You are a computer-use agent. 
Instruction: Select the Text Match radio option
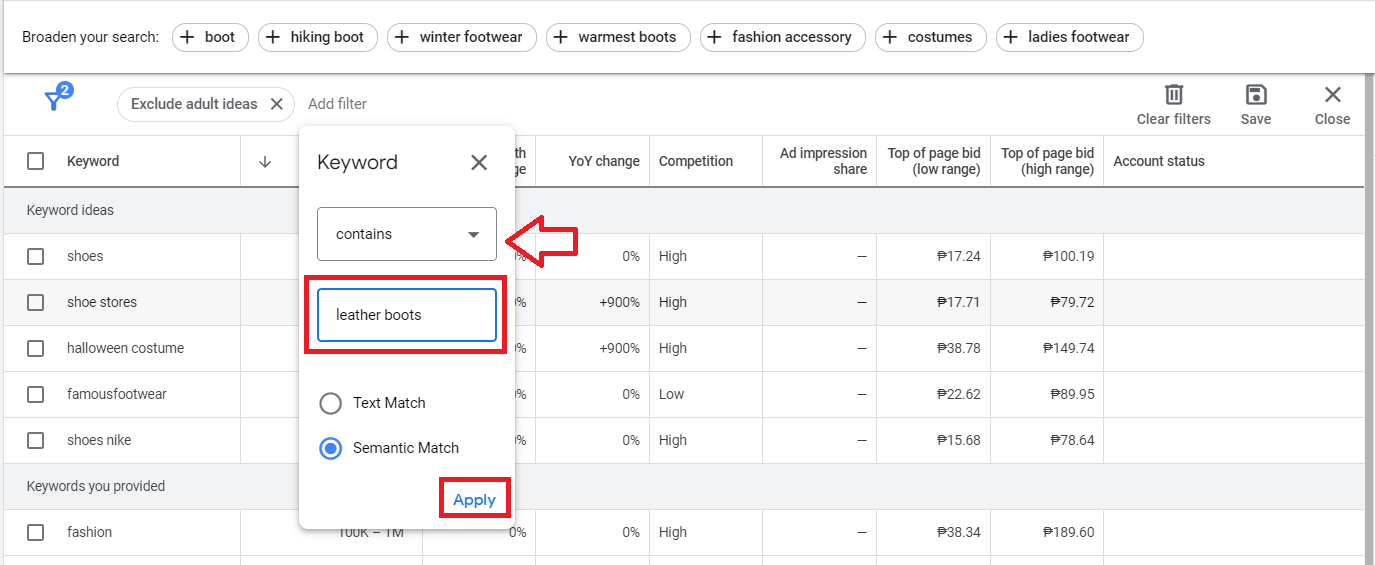[x=330, y=403]
